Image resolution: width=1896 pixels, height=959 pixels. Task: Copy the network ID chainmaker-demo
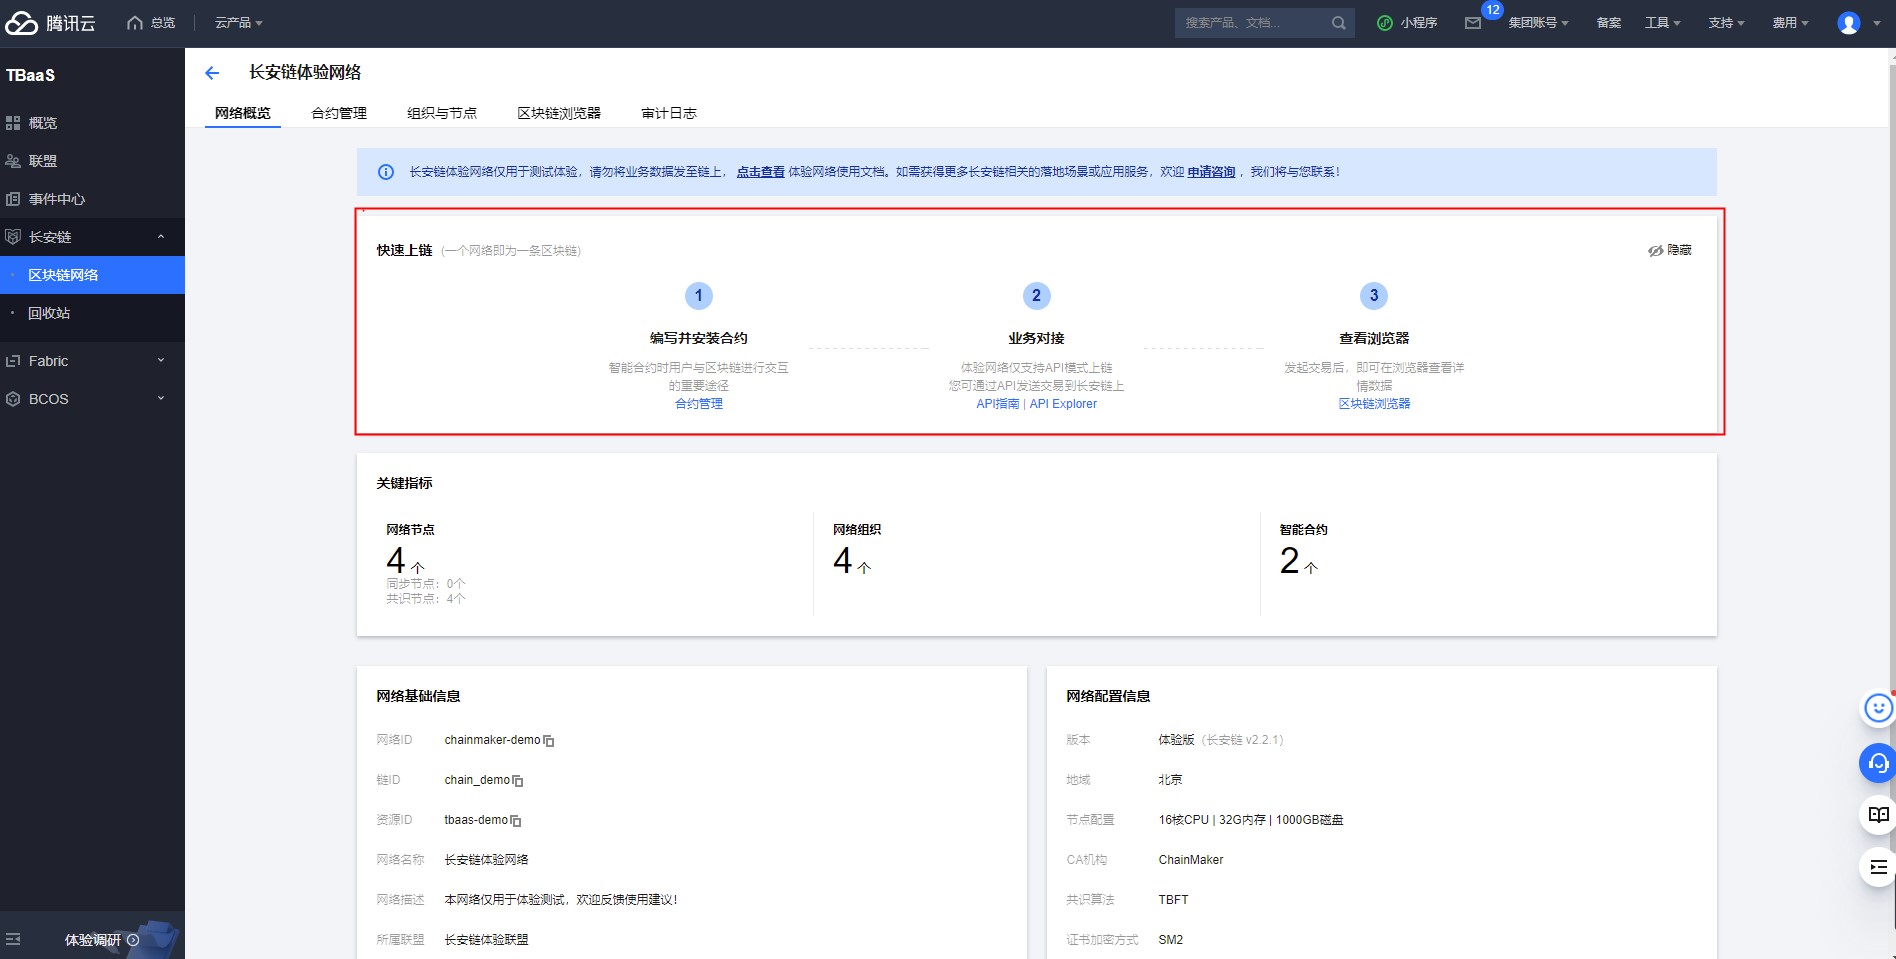(x=549, y=741)
